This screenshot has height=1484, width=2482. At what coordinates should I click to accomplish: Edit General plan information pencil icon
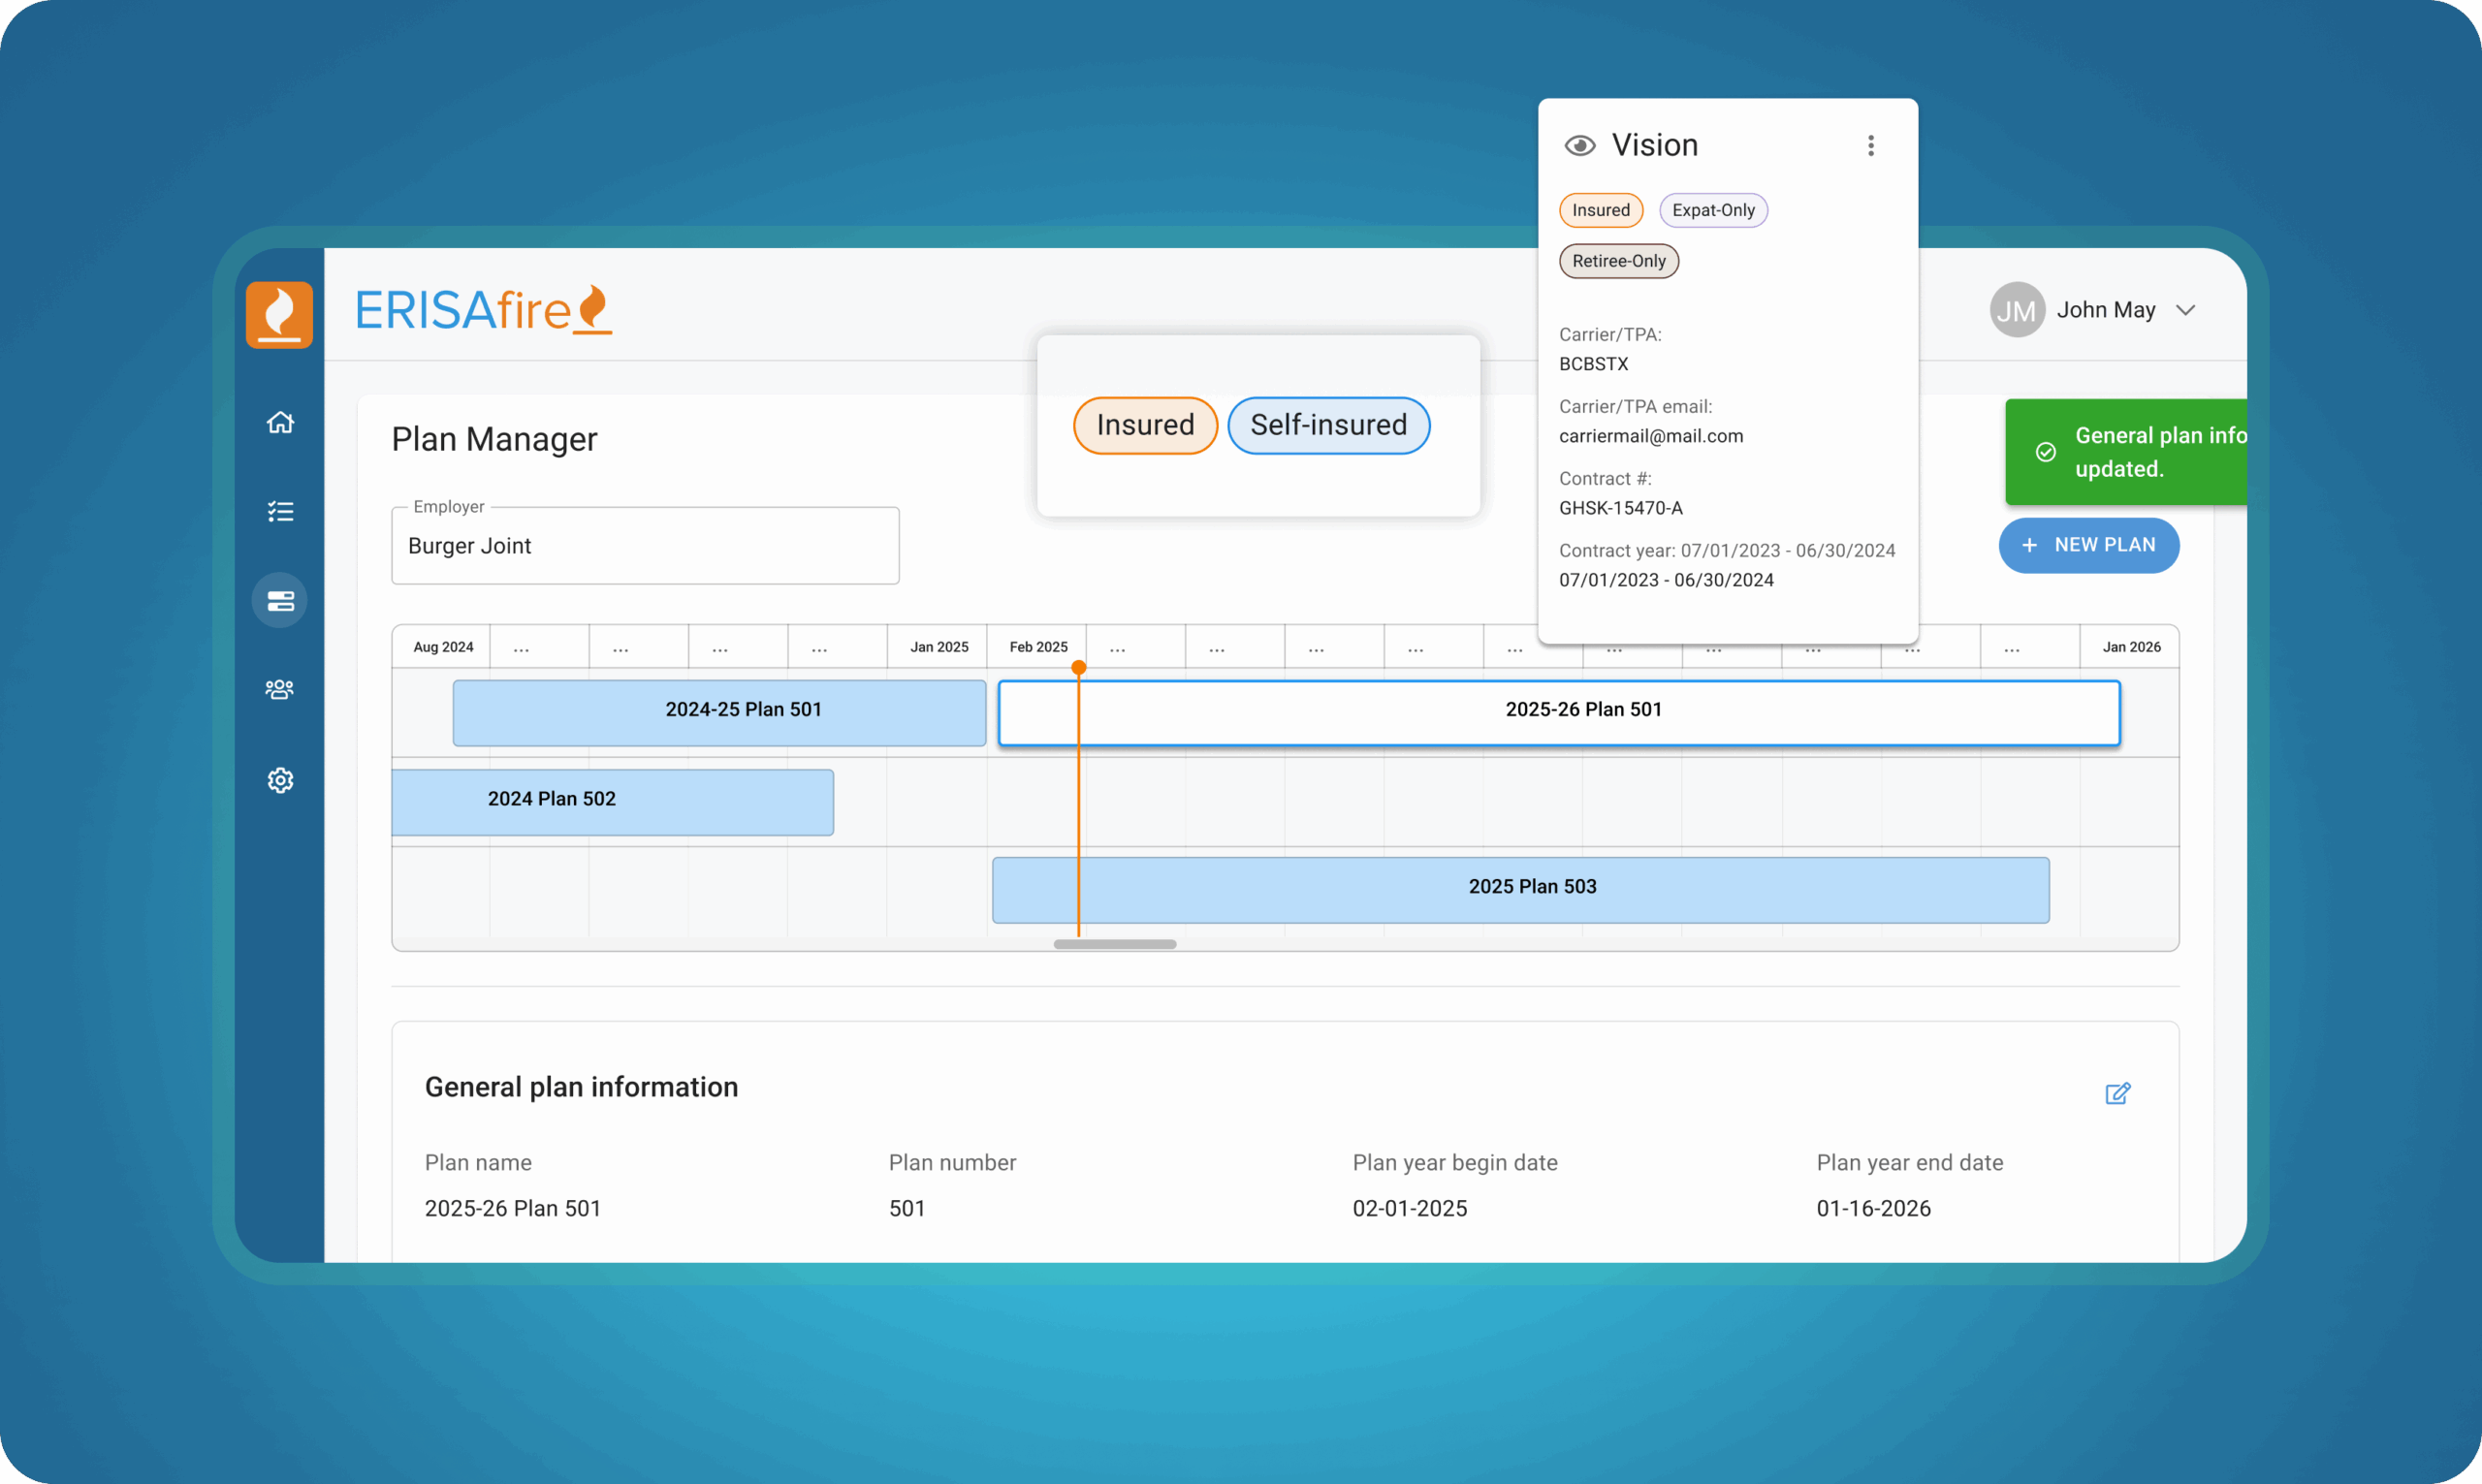click(x=2118, y=1093)
